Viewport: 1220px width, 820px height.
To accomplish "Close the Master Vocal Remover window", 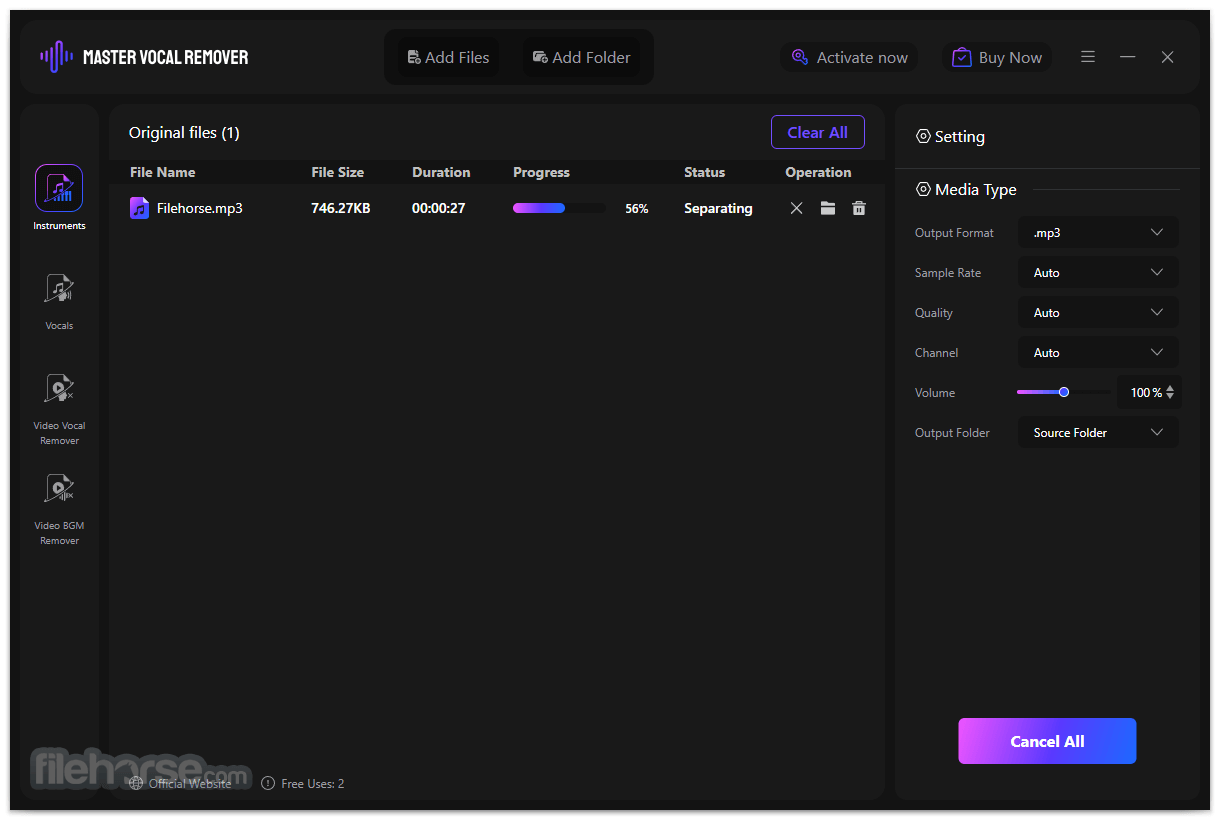I will click(x=1167, y=57).
